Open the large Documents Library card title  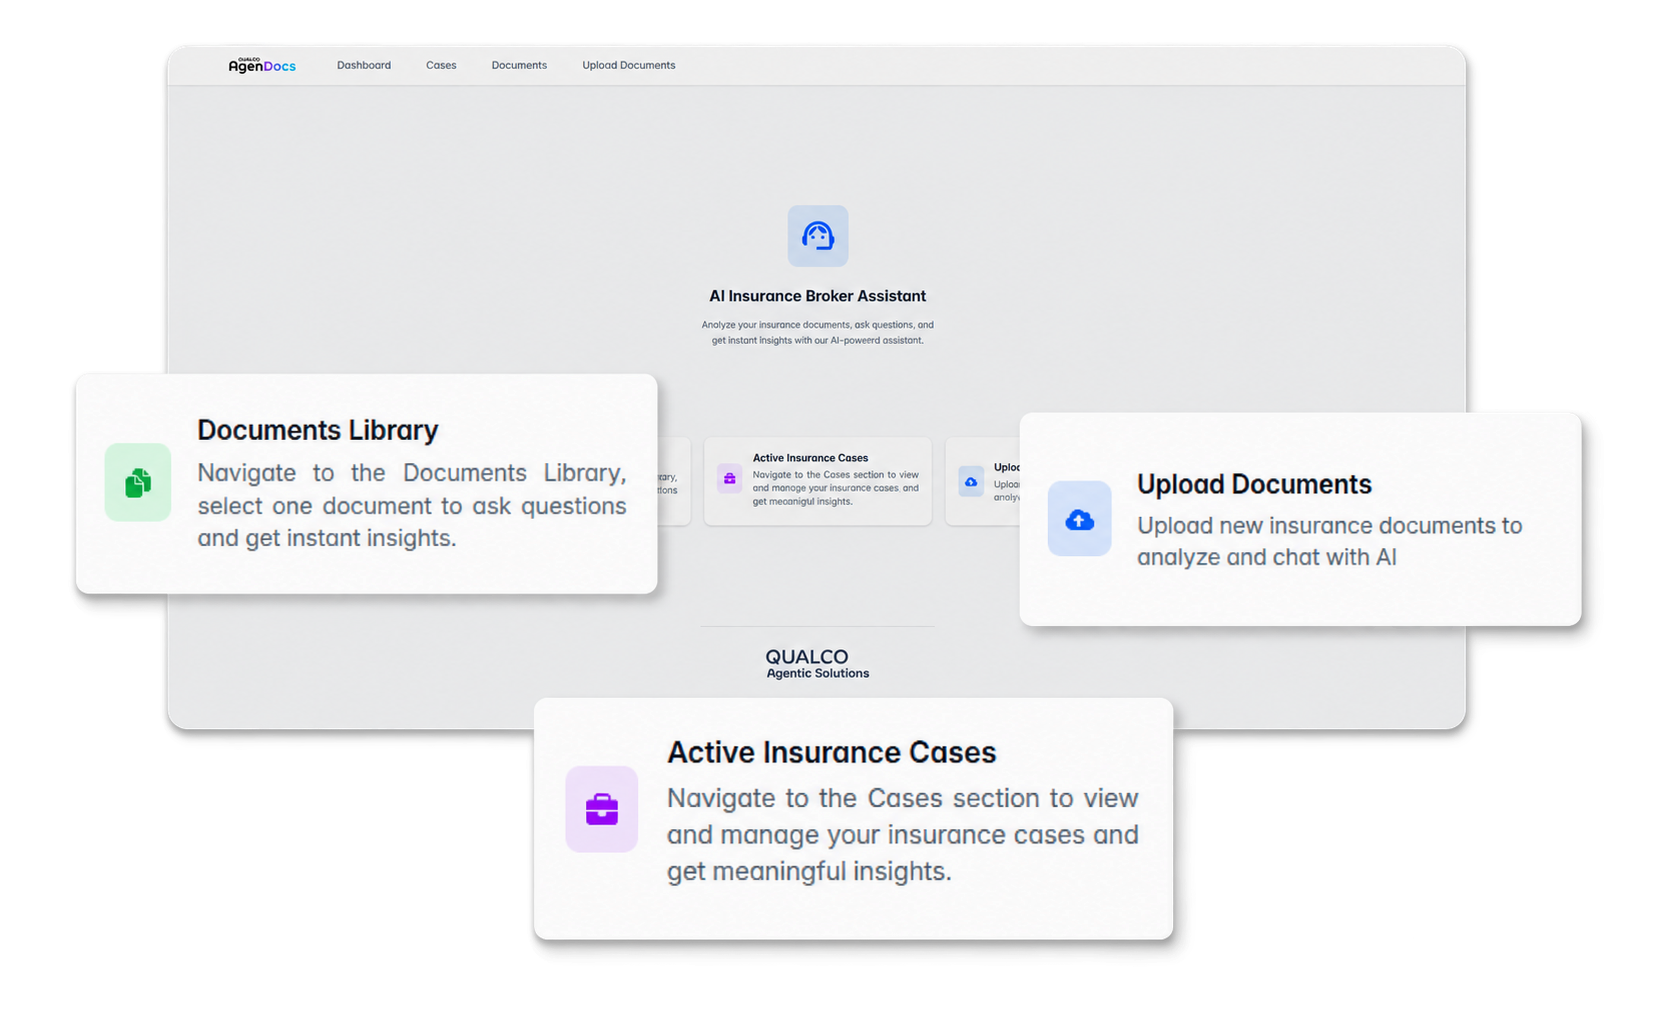(x=318, y=430)
